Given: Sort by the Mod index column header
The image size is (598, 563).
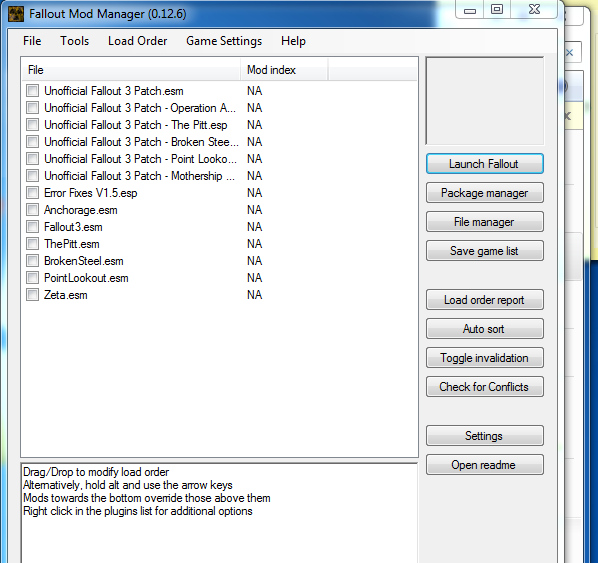Looking at the screenshot, I should [x=284, y=70].
